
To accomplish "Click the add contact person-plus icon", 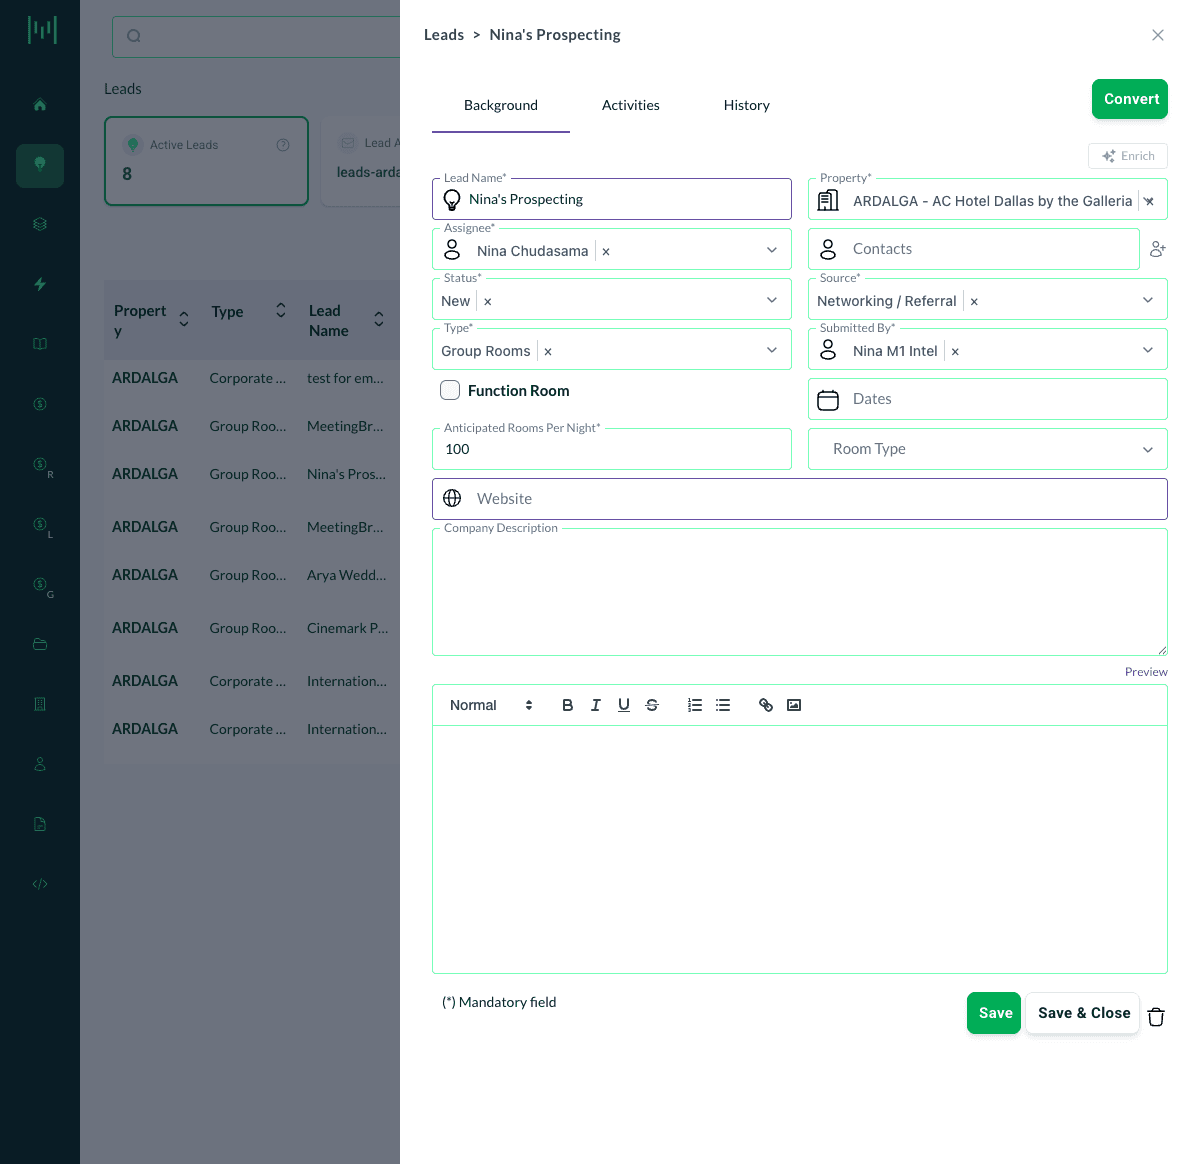I will 1158,249.
